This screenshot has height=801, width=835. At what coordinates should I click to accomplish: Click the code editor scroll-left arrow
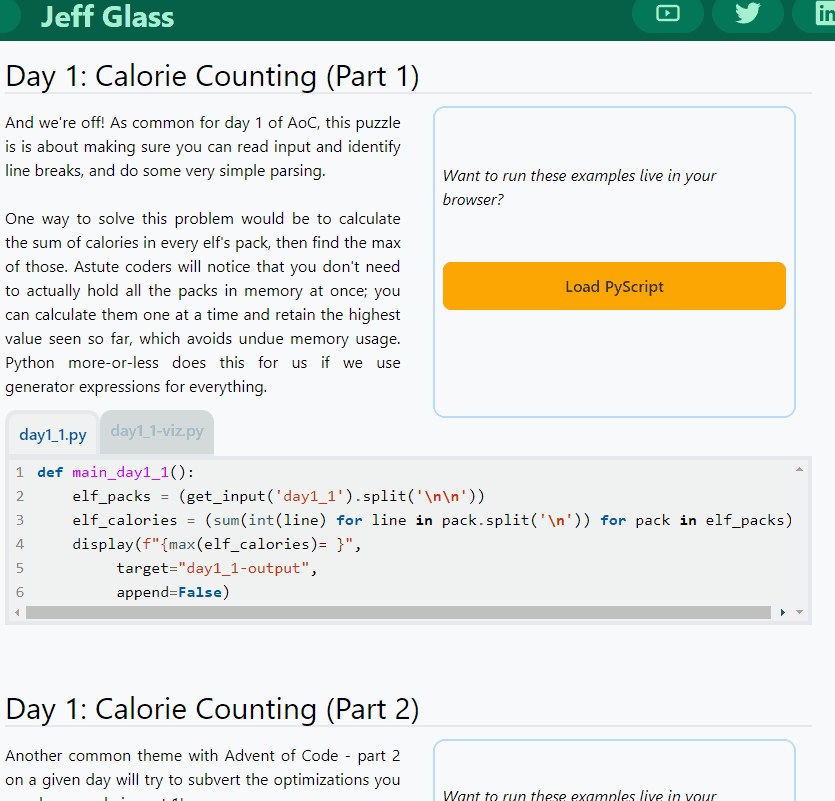17,612
